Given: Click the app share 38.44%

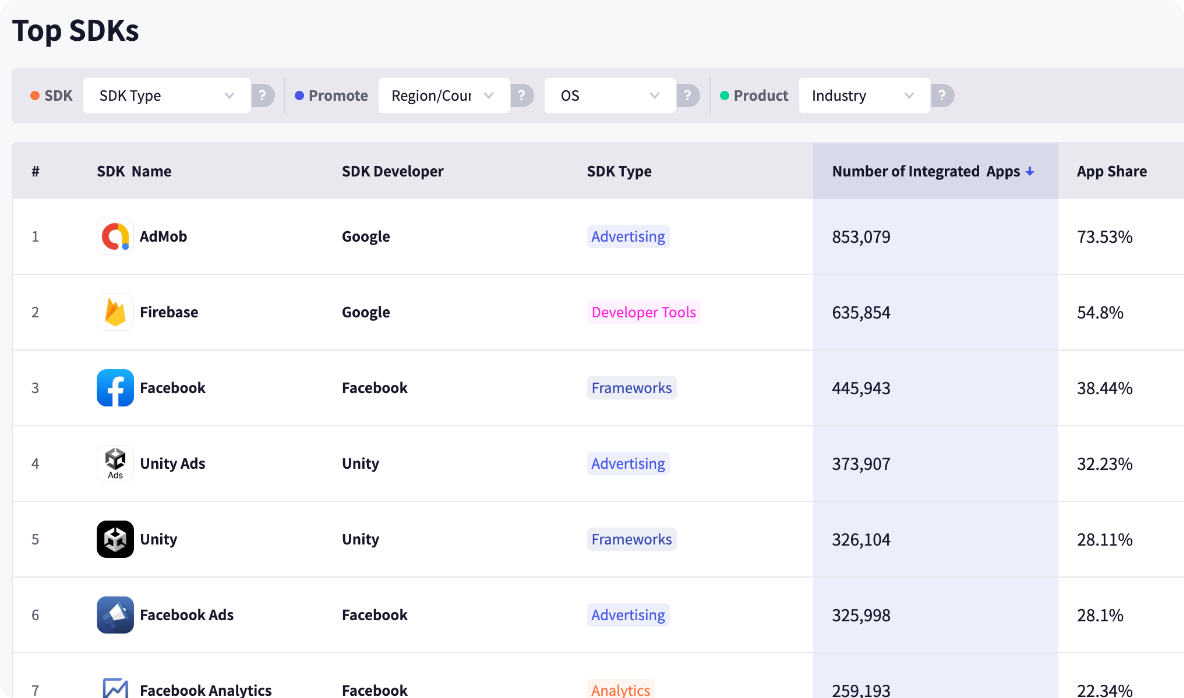Looking at the screenshot, I should pyautogui.click(x=1105, y=388).
